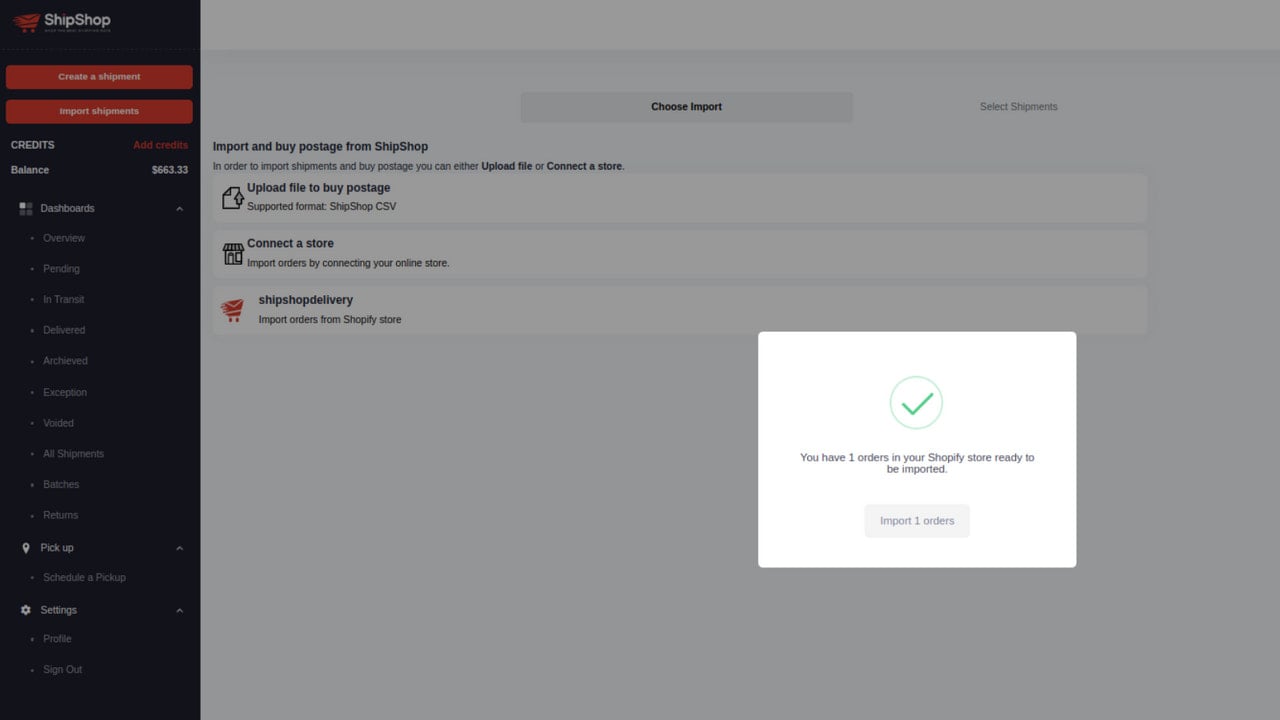
Task: Switch to the Select Shipments tab
Action: click(x=1018, y=107)
